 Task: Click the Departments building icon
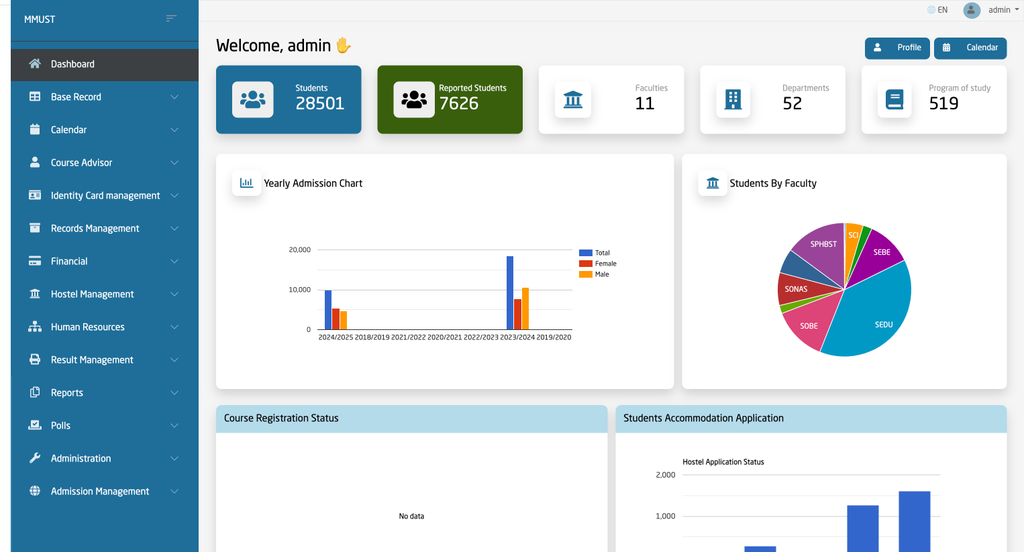coord(732,100)
